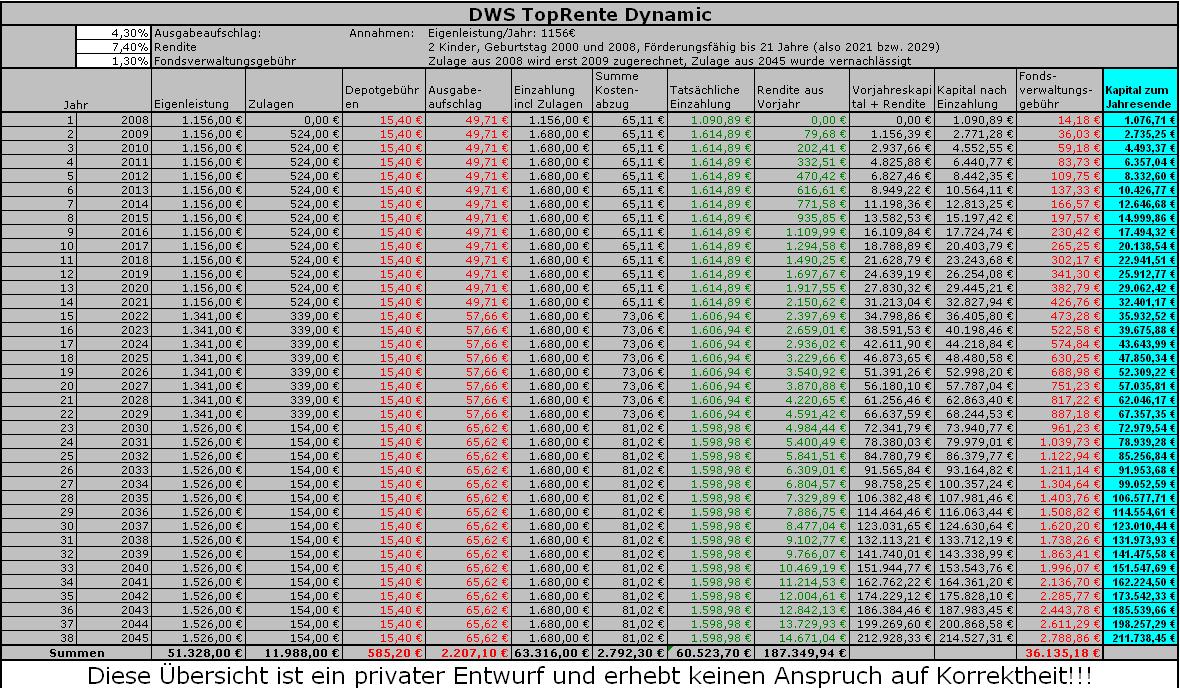Click the year-end capital cell '67.357,35 €'
The height and width of the screenshot is (688, 1180).
[x=1140, y=414]
